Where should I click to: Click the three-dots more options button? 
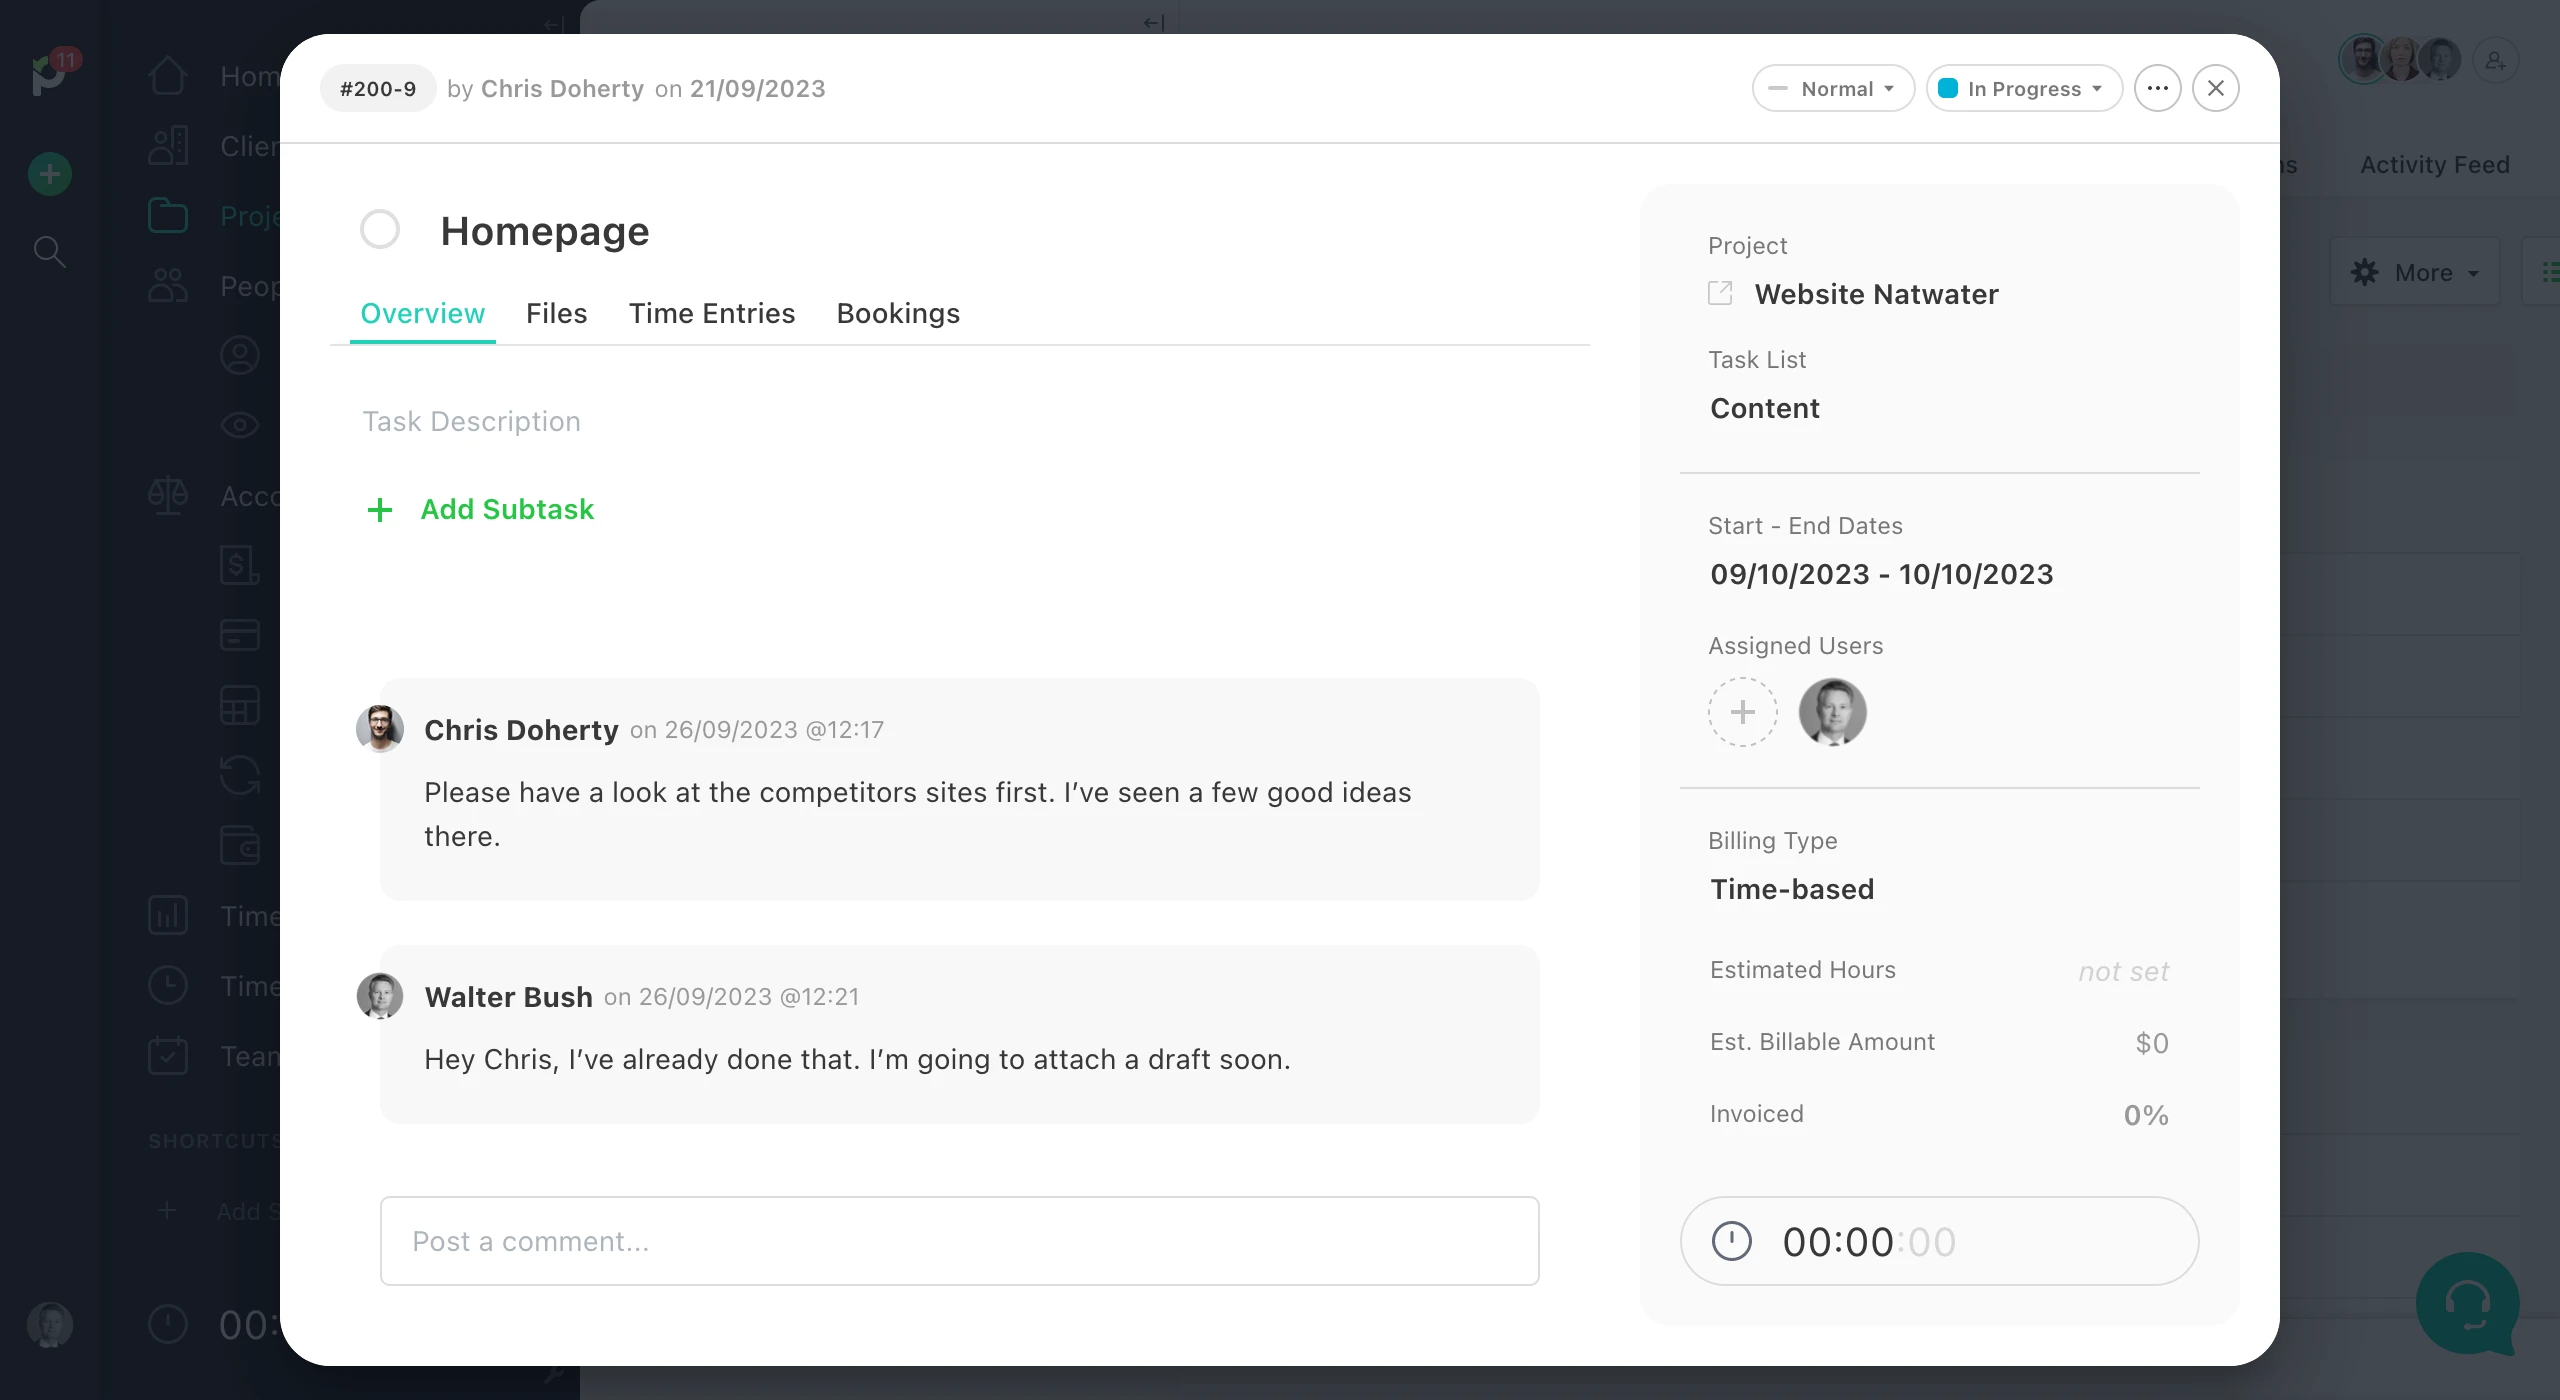point(2157,88)
